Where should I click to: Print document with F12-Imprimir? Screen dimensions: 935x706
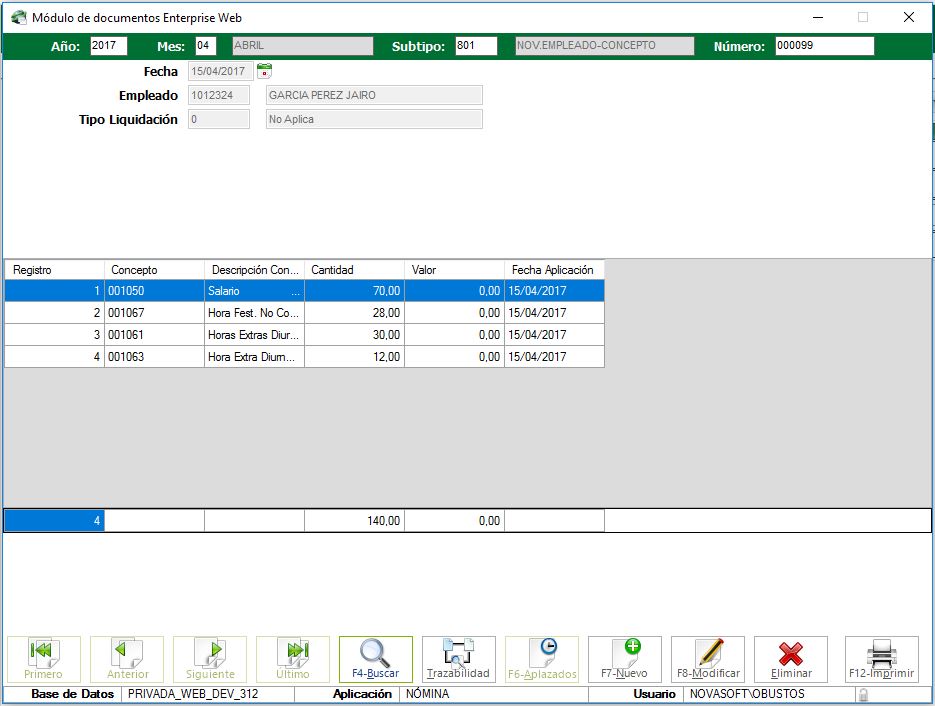coord(881,659)
